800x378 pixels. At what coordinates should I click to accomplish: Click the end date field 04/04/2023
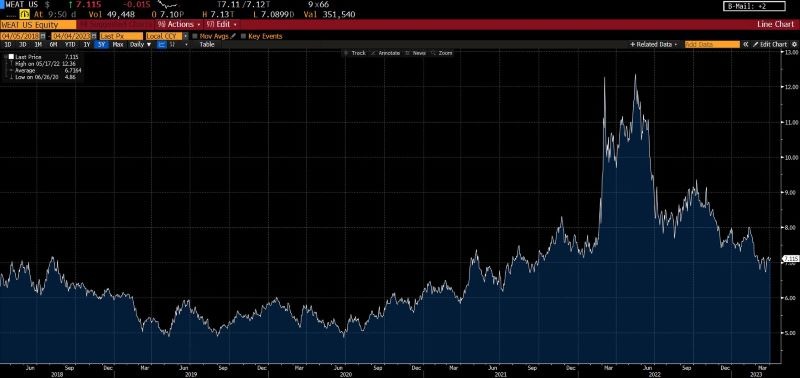(71, 36)
